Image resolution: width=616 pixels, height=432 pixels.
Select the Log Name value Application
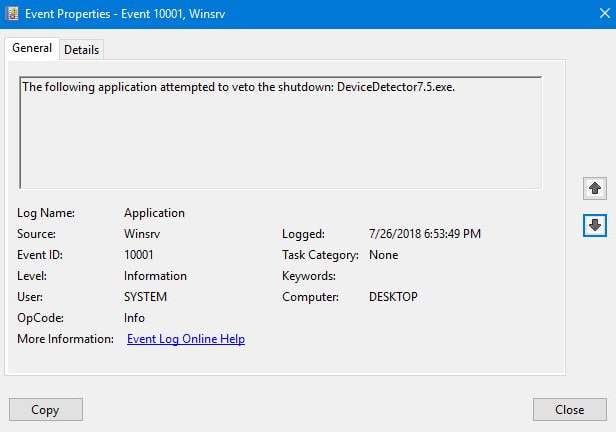[154, 213]
